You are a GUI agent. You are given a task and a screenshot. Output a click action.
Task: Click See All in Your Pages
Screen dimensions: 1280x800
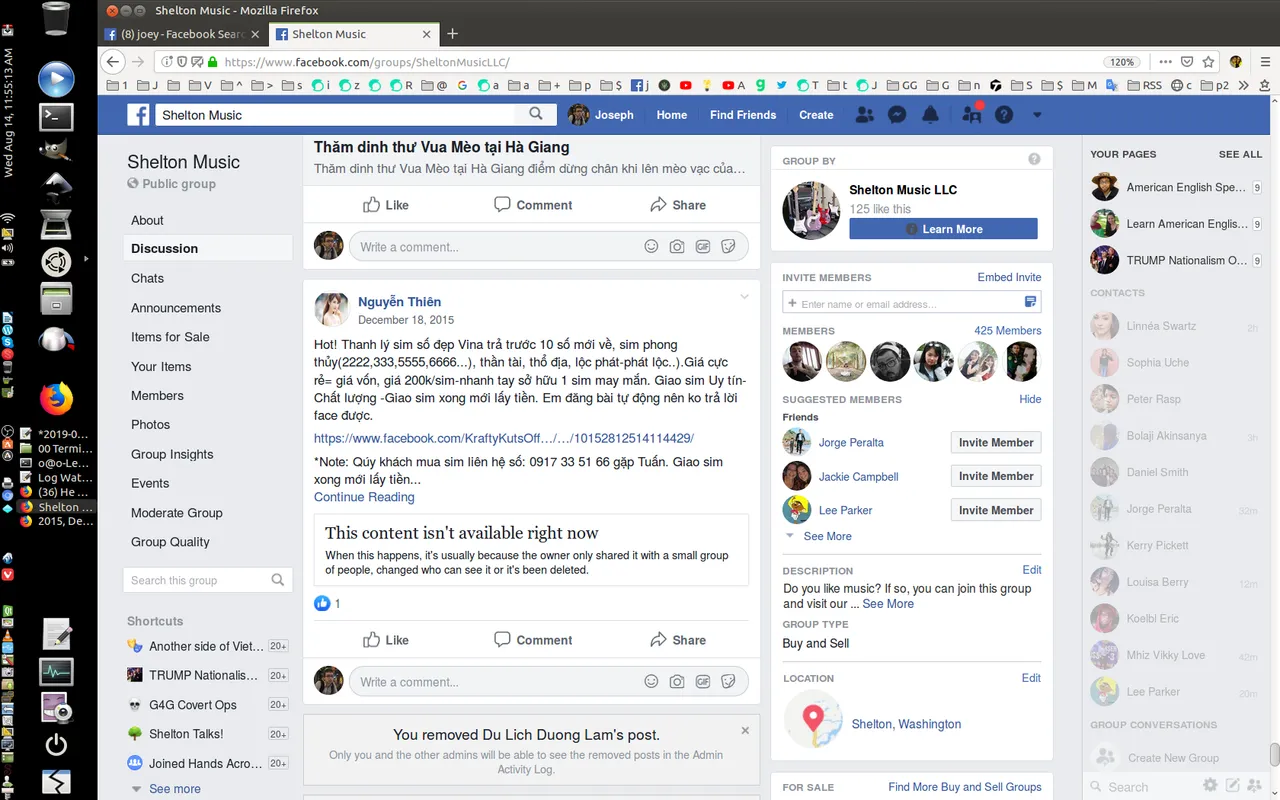[x=1240, y=154]
